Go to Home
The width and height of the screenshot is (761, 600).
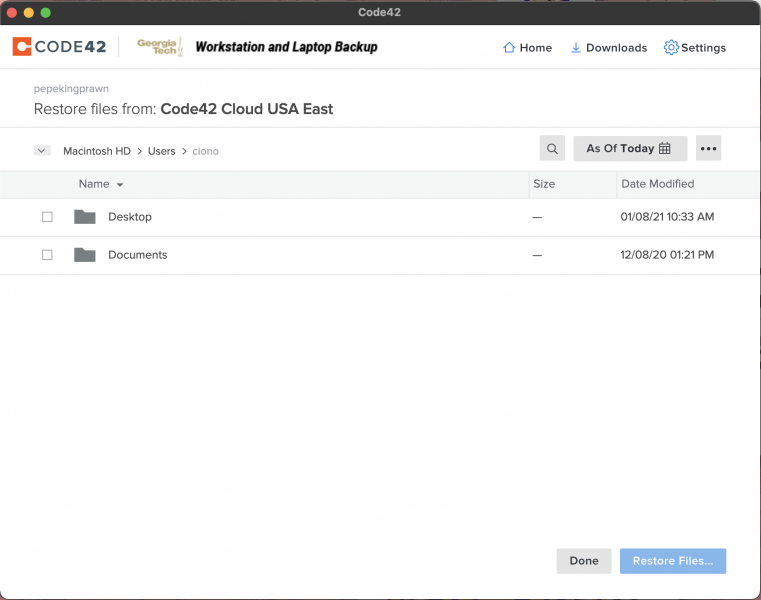pos(528,48)
